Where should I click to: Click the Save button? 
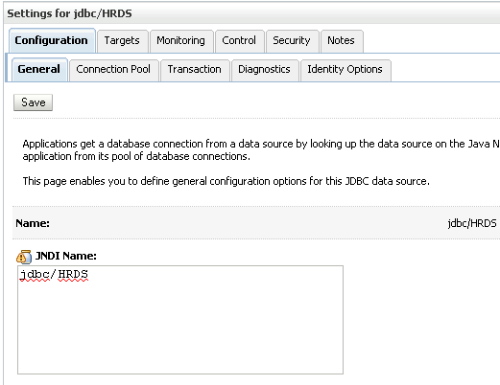click(33, 102)
